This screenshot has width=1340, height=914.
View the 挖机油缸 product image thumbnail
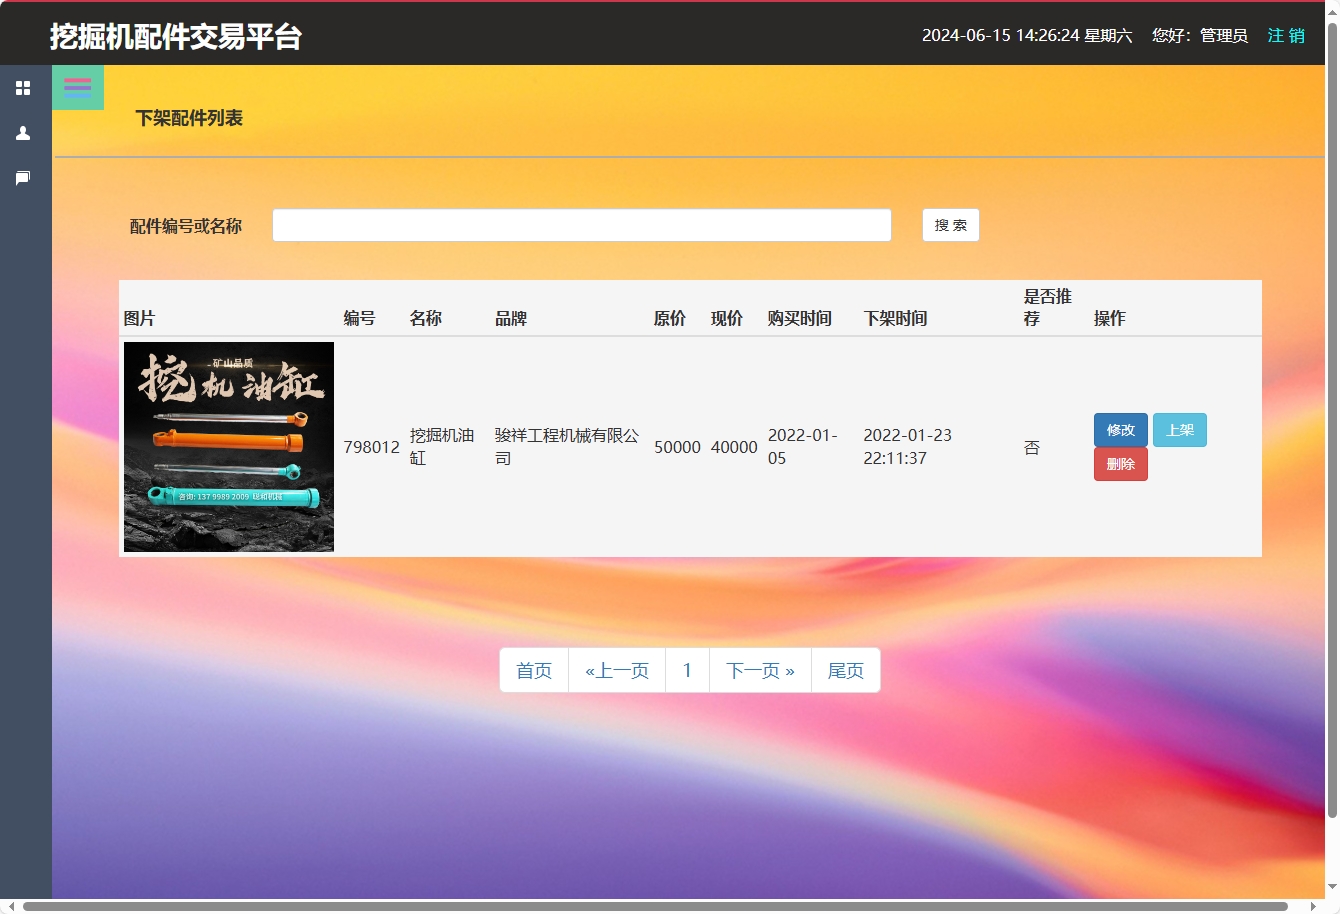pyautogui.click(x=228, y=447)
